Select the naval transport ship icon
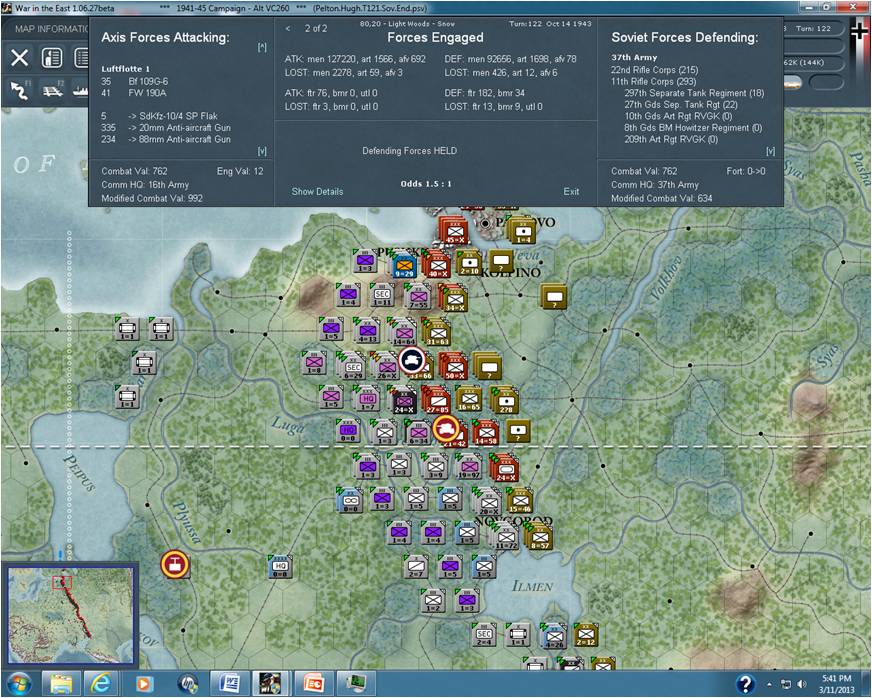This screenshot has width=872, height=698. pos(81,90)
